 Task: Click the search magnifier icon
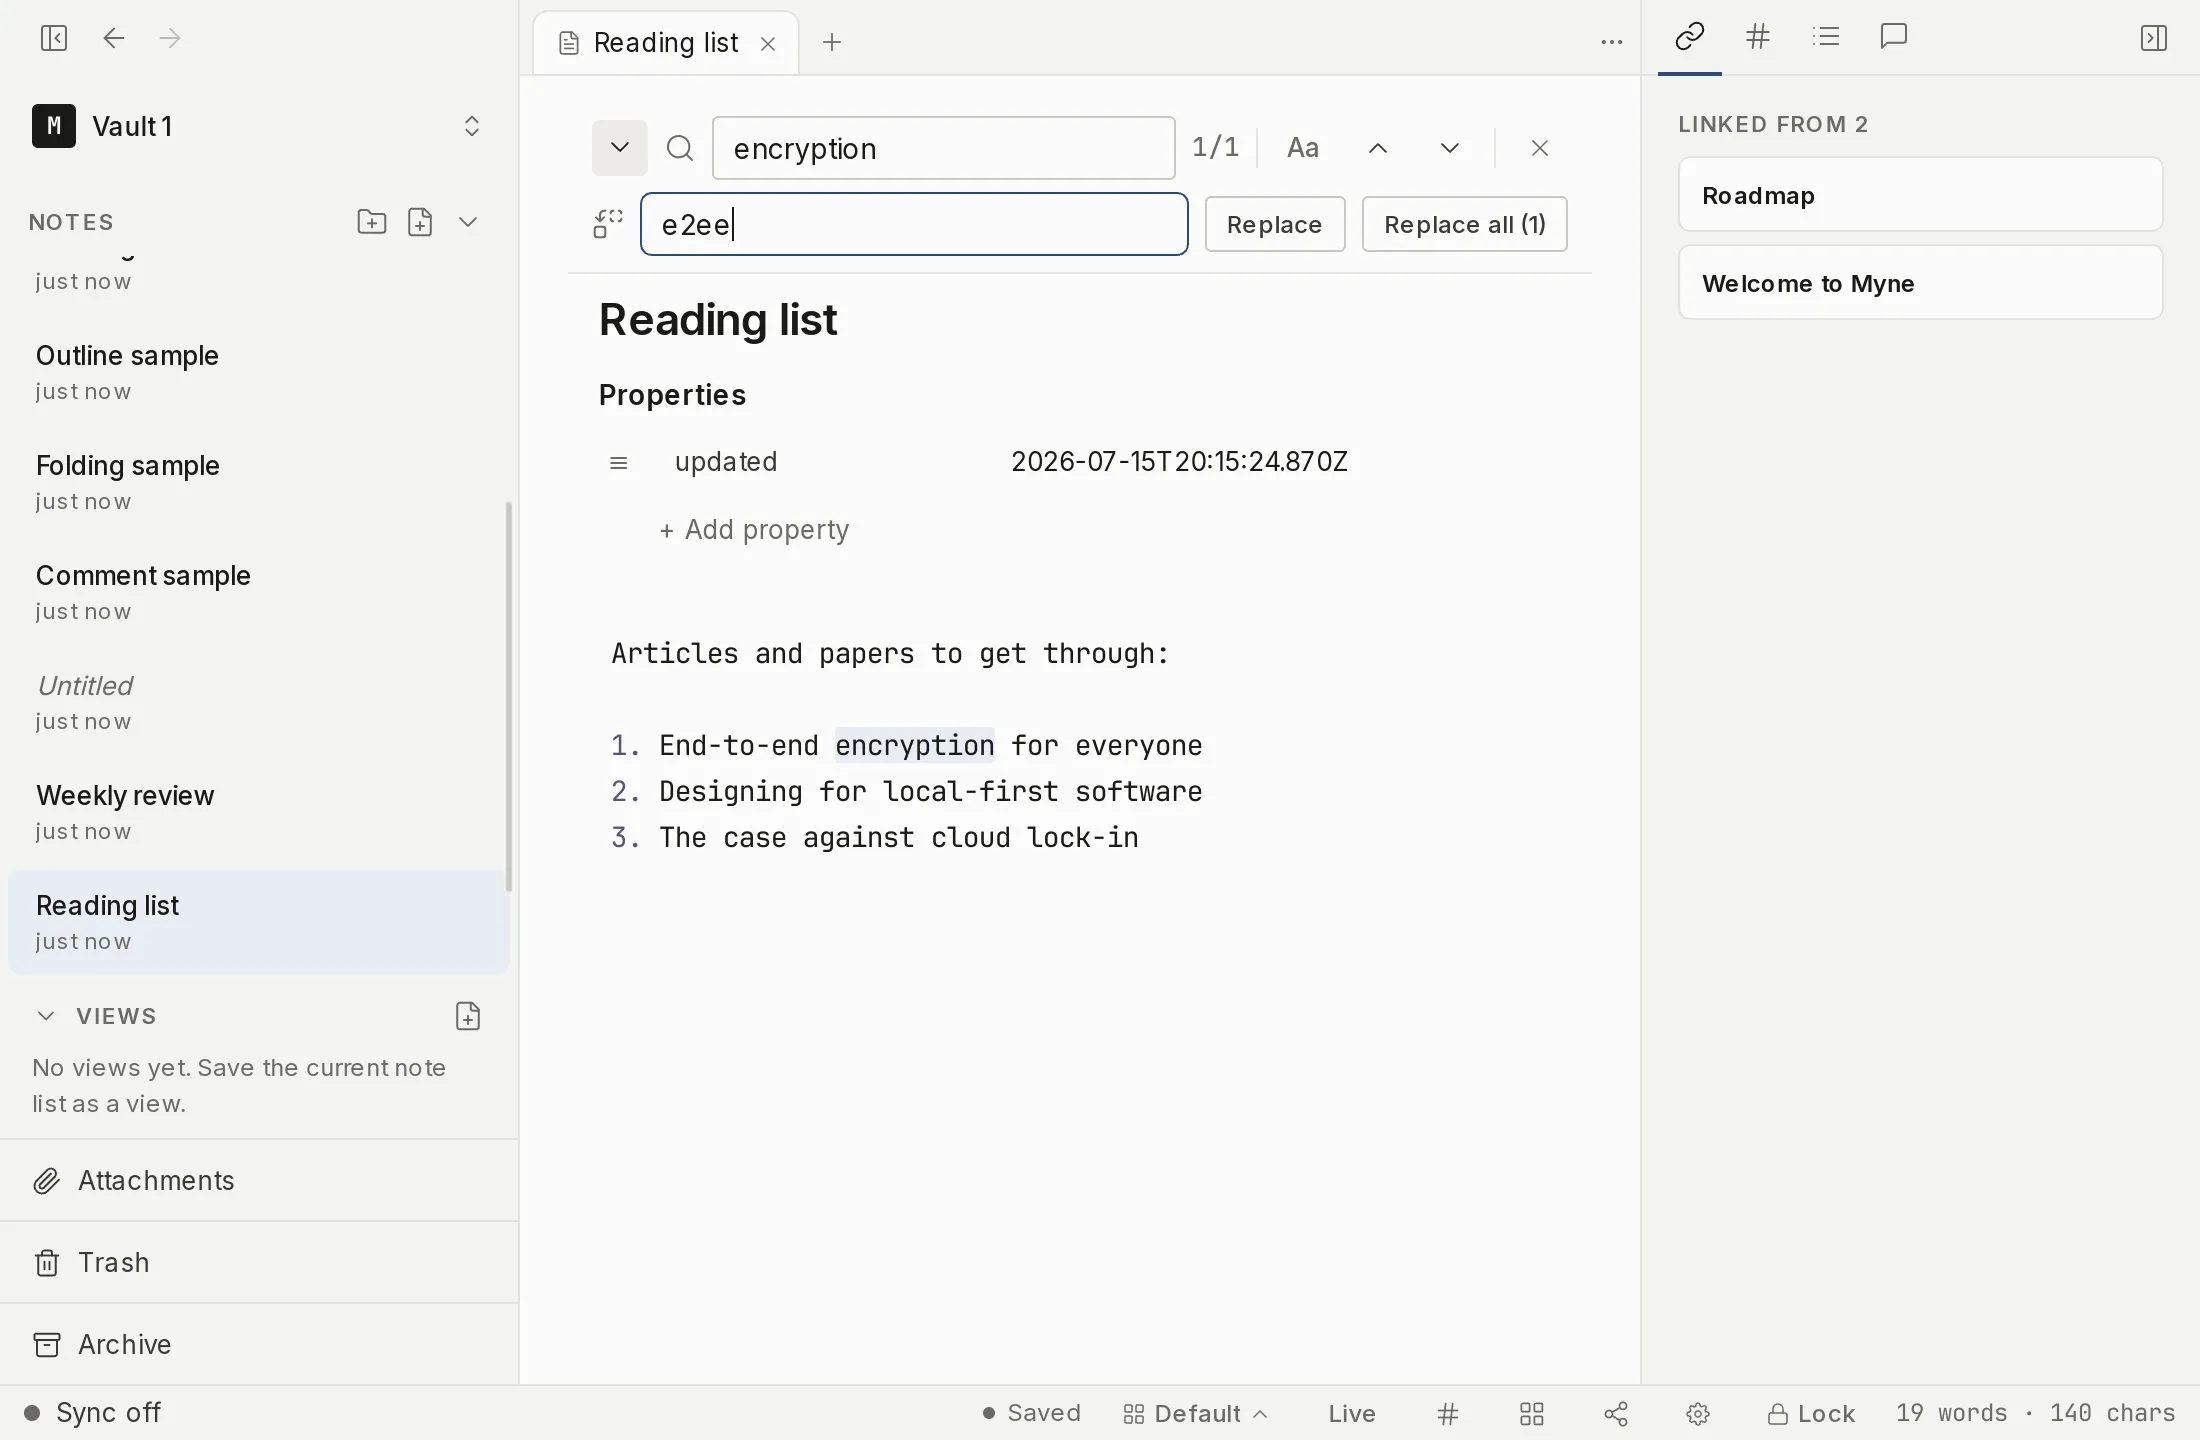(680, 148)
